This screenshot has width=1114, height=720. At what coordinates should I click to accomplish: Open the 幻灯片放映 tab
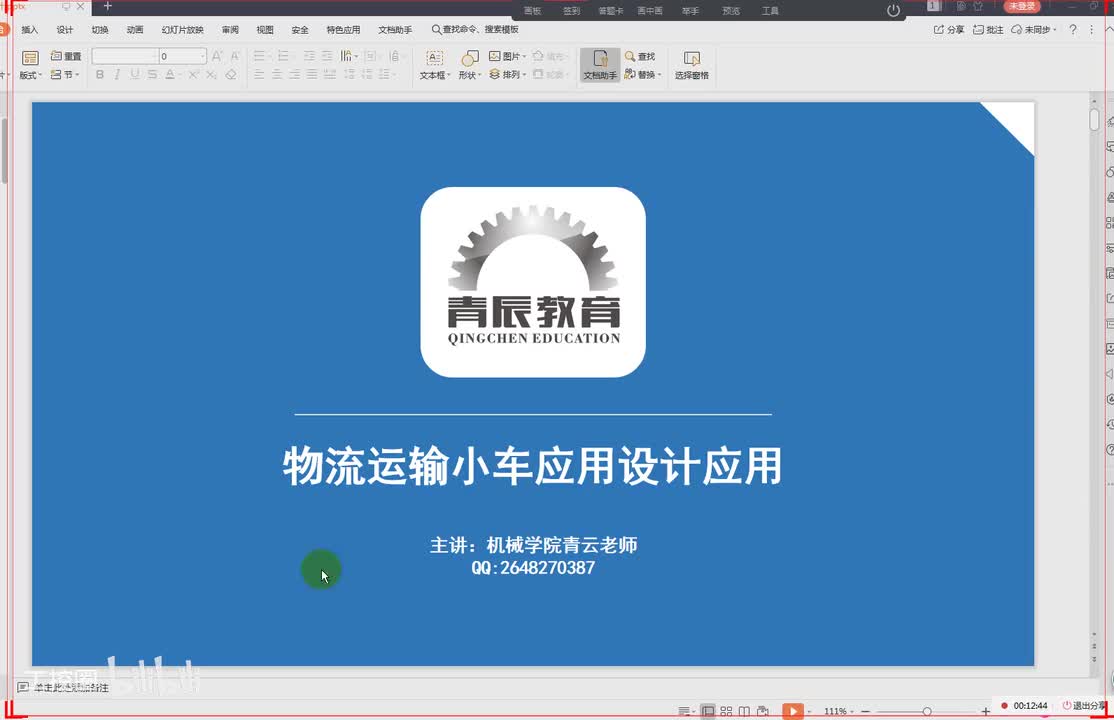pyautogui.click(x=183, y=30)
